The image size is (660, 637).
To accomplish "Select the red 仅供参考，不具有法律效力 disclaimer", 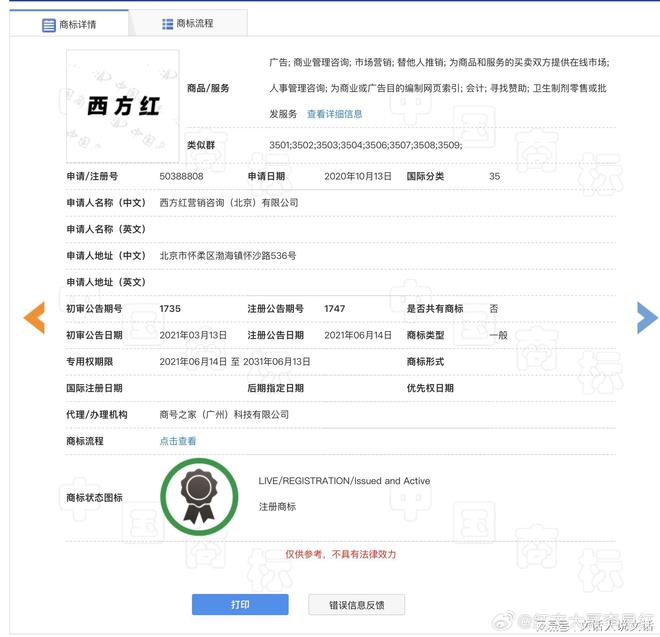I will coord(341,554).
